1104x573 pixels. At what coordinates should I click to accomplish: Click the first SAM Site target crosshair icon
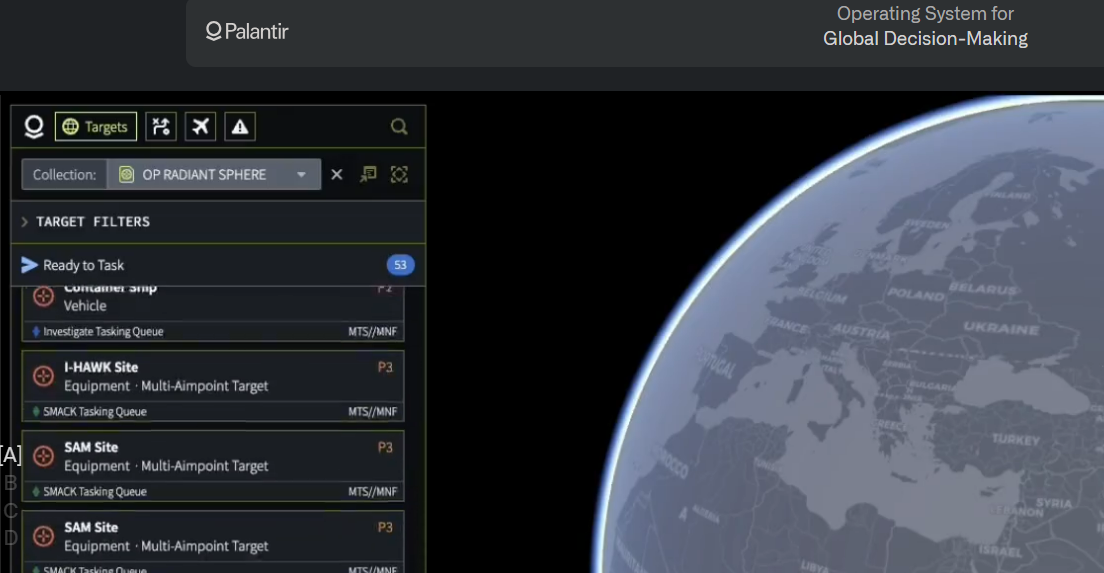[44, 457]
